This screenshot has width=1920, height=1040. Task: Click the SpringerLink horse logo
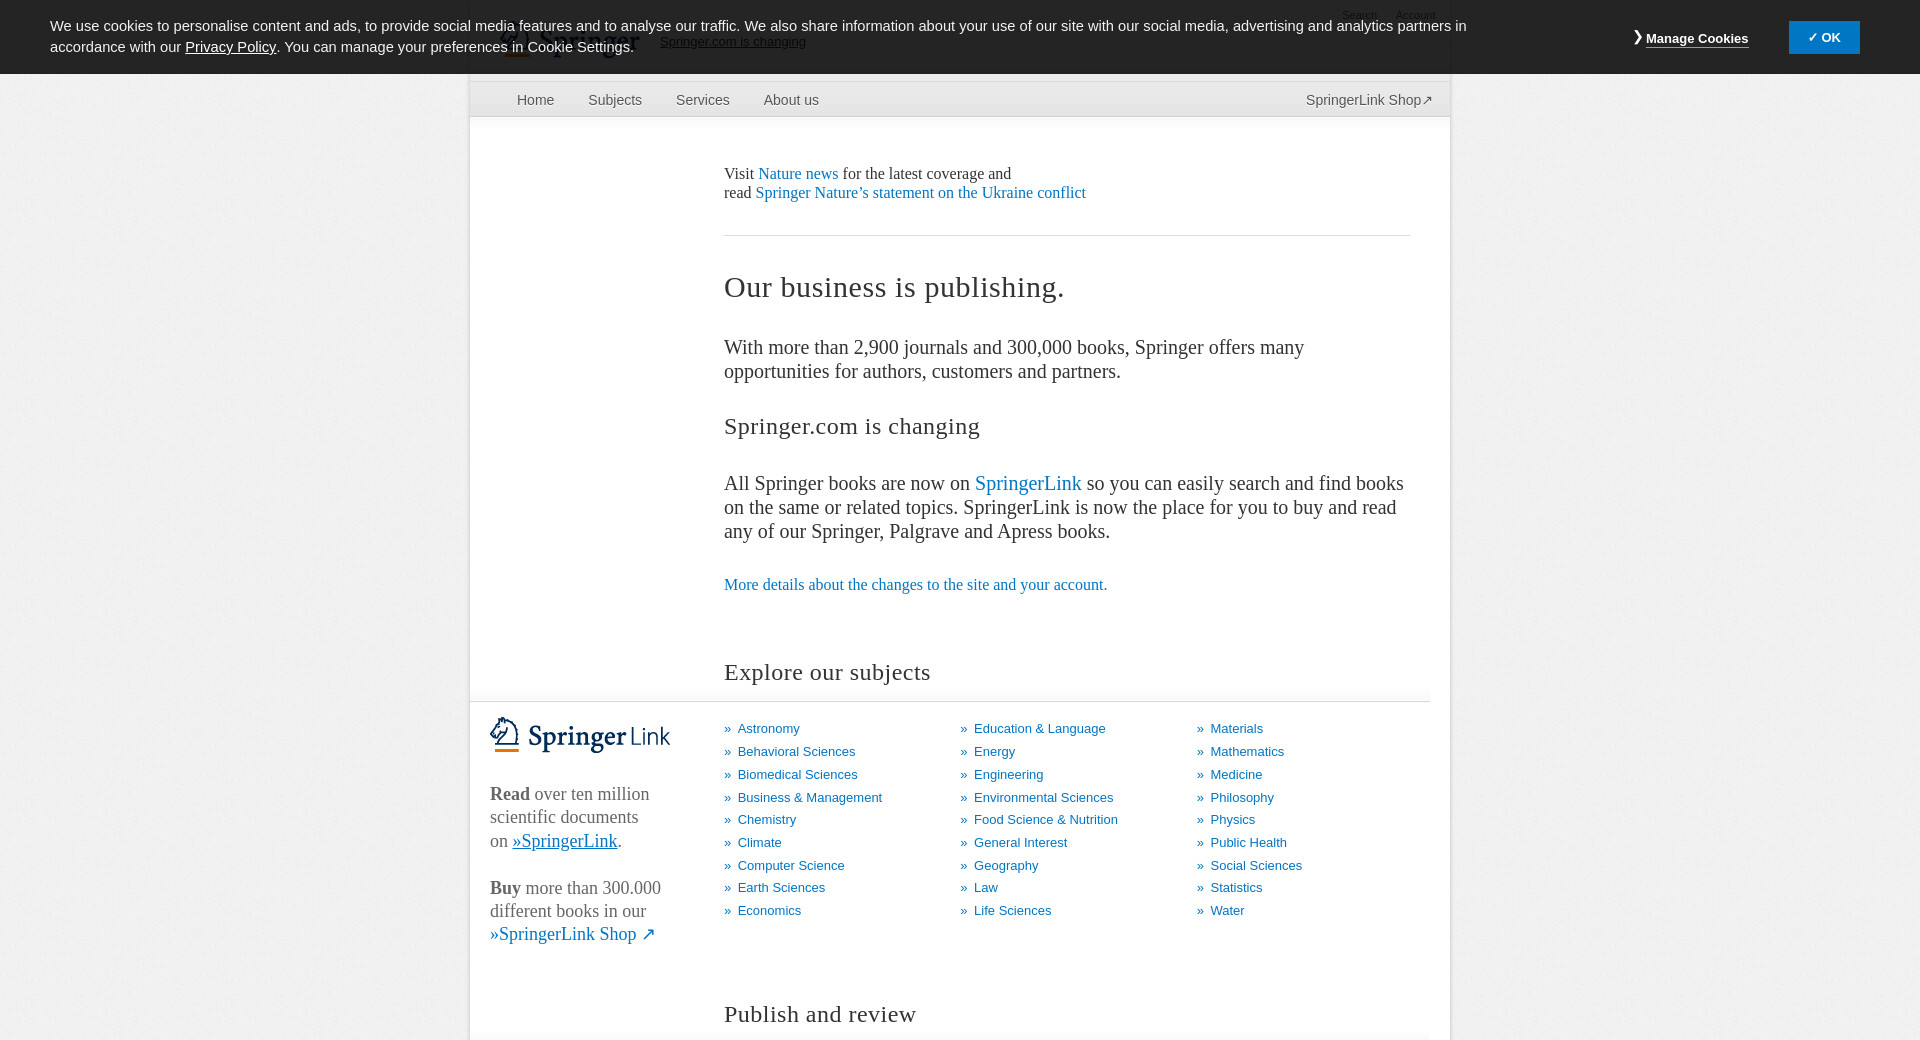pos(580,736)
